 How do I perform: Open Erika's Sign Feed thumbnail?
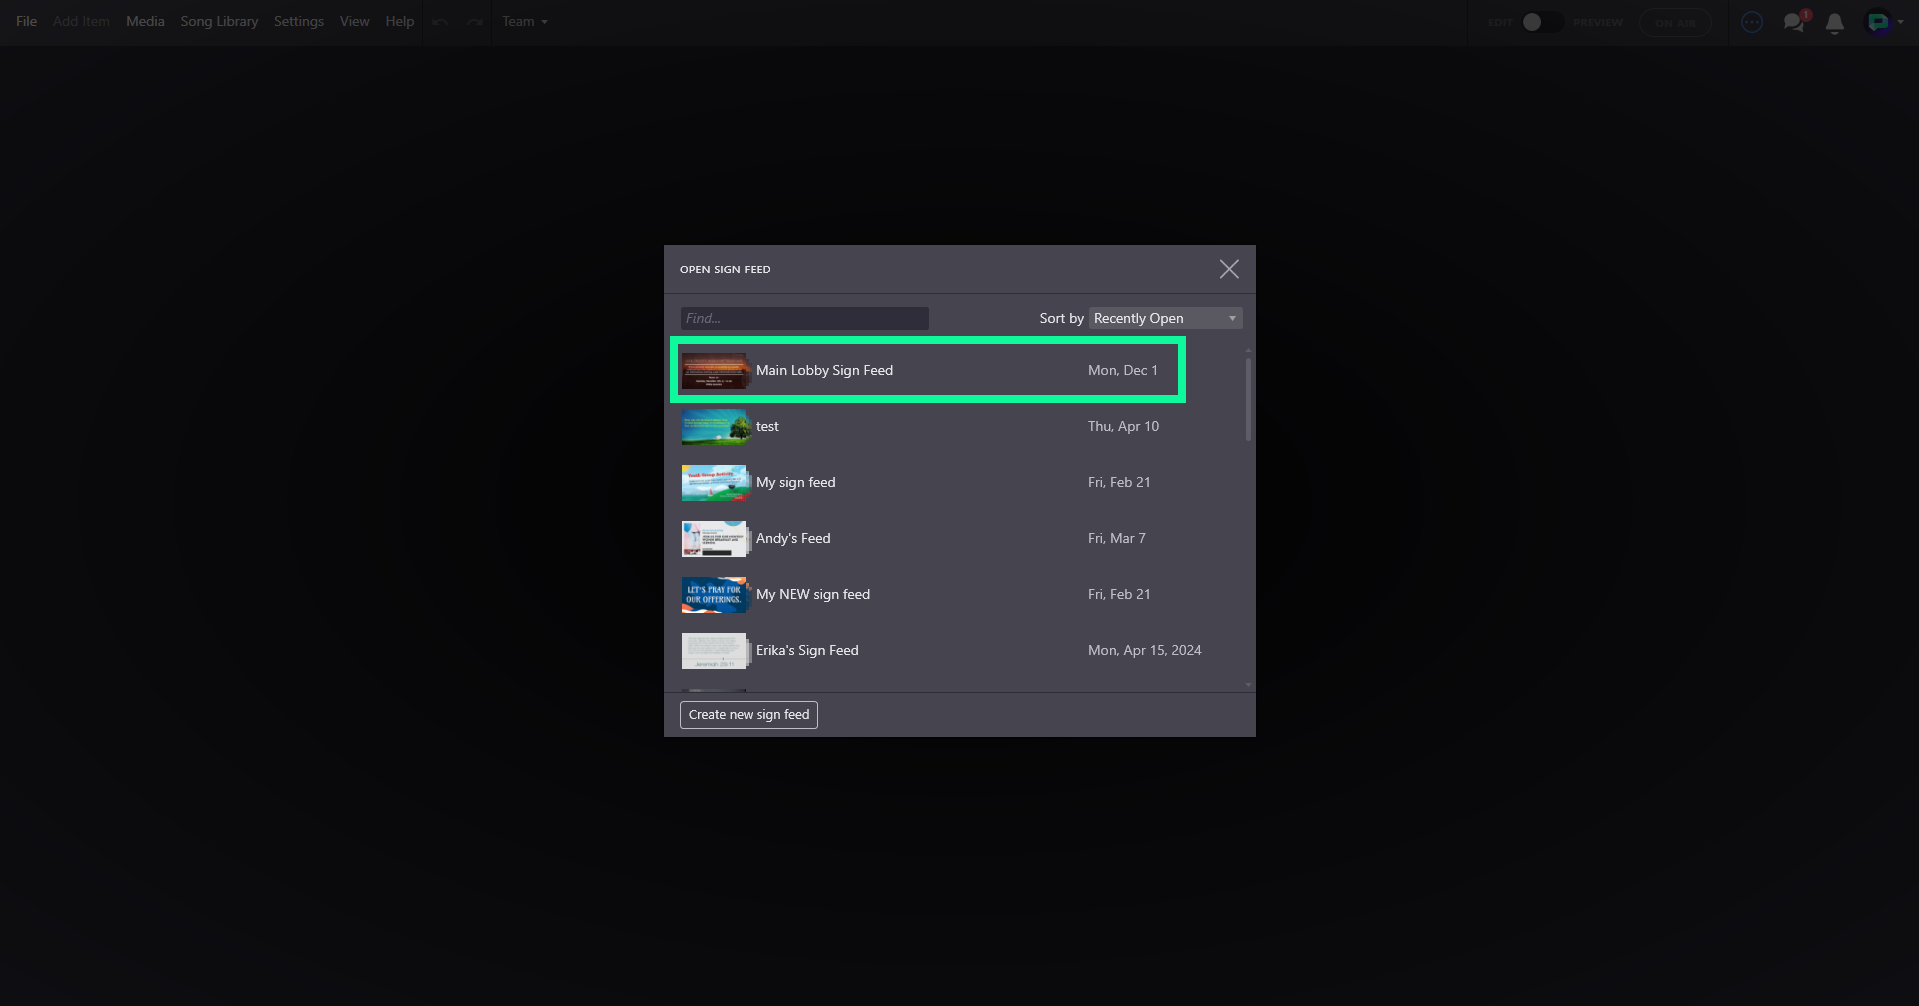(715, 651)
